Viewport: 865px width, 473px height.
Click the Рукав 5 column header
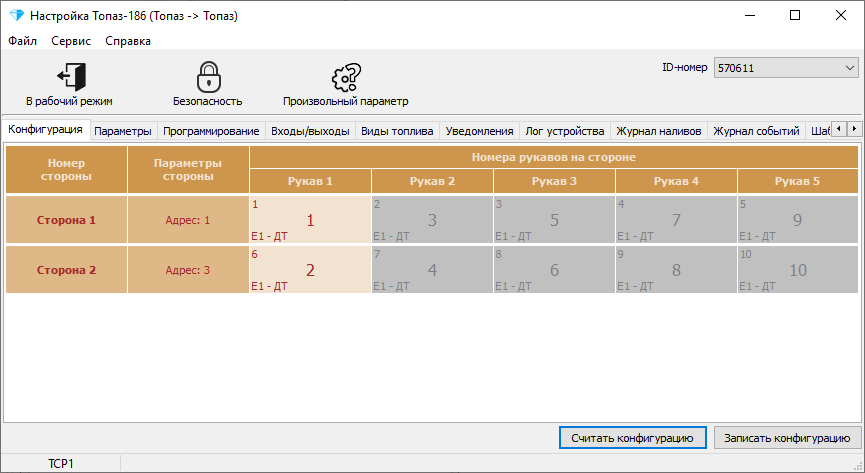(798, 181)
